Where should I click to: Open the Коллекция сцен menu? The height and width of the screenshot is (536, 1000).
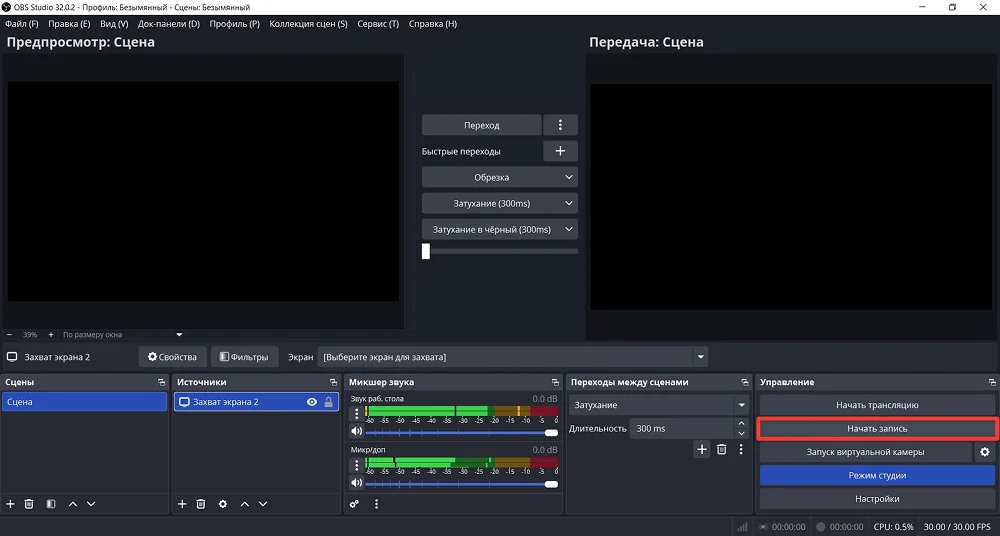[x=308, y=24]
